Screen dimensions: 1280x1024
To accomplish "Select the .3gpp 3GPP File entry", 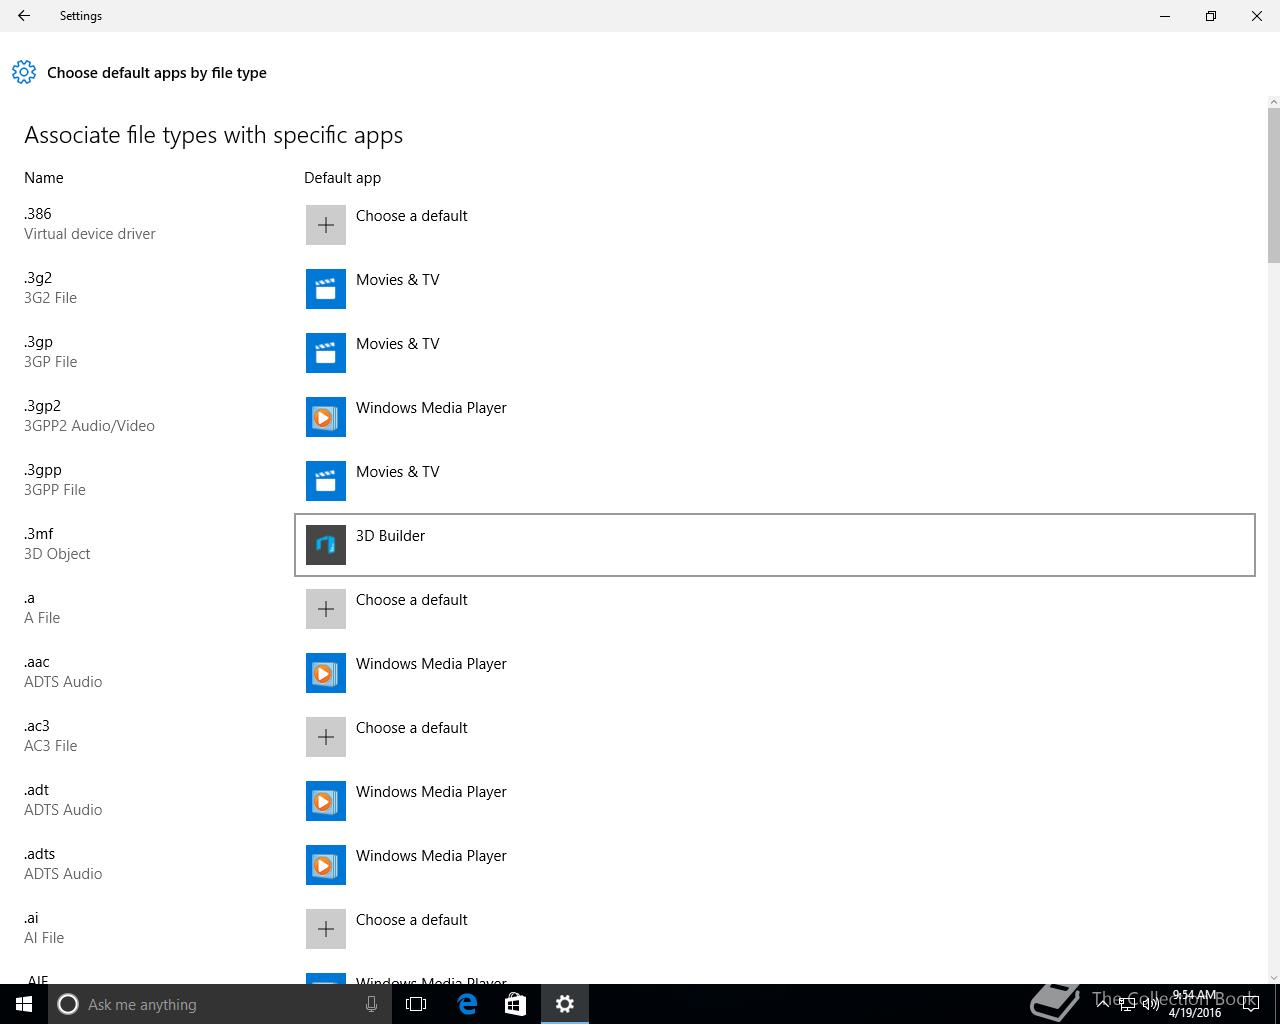I will click(55, 480).
